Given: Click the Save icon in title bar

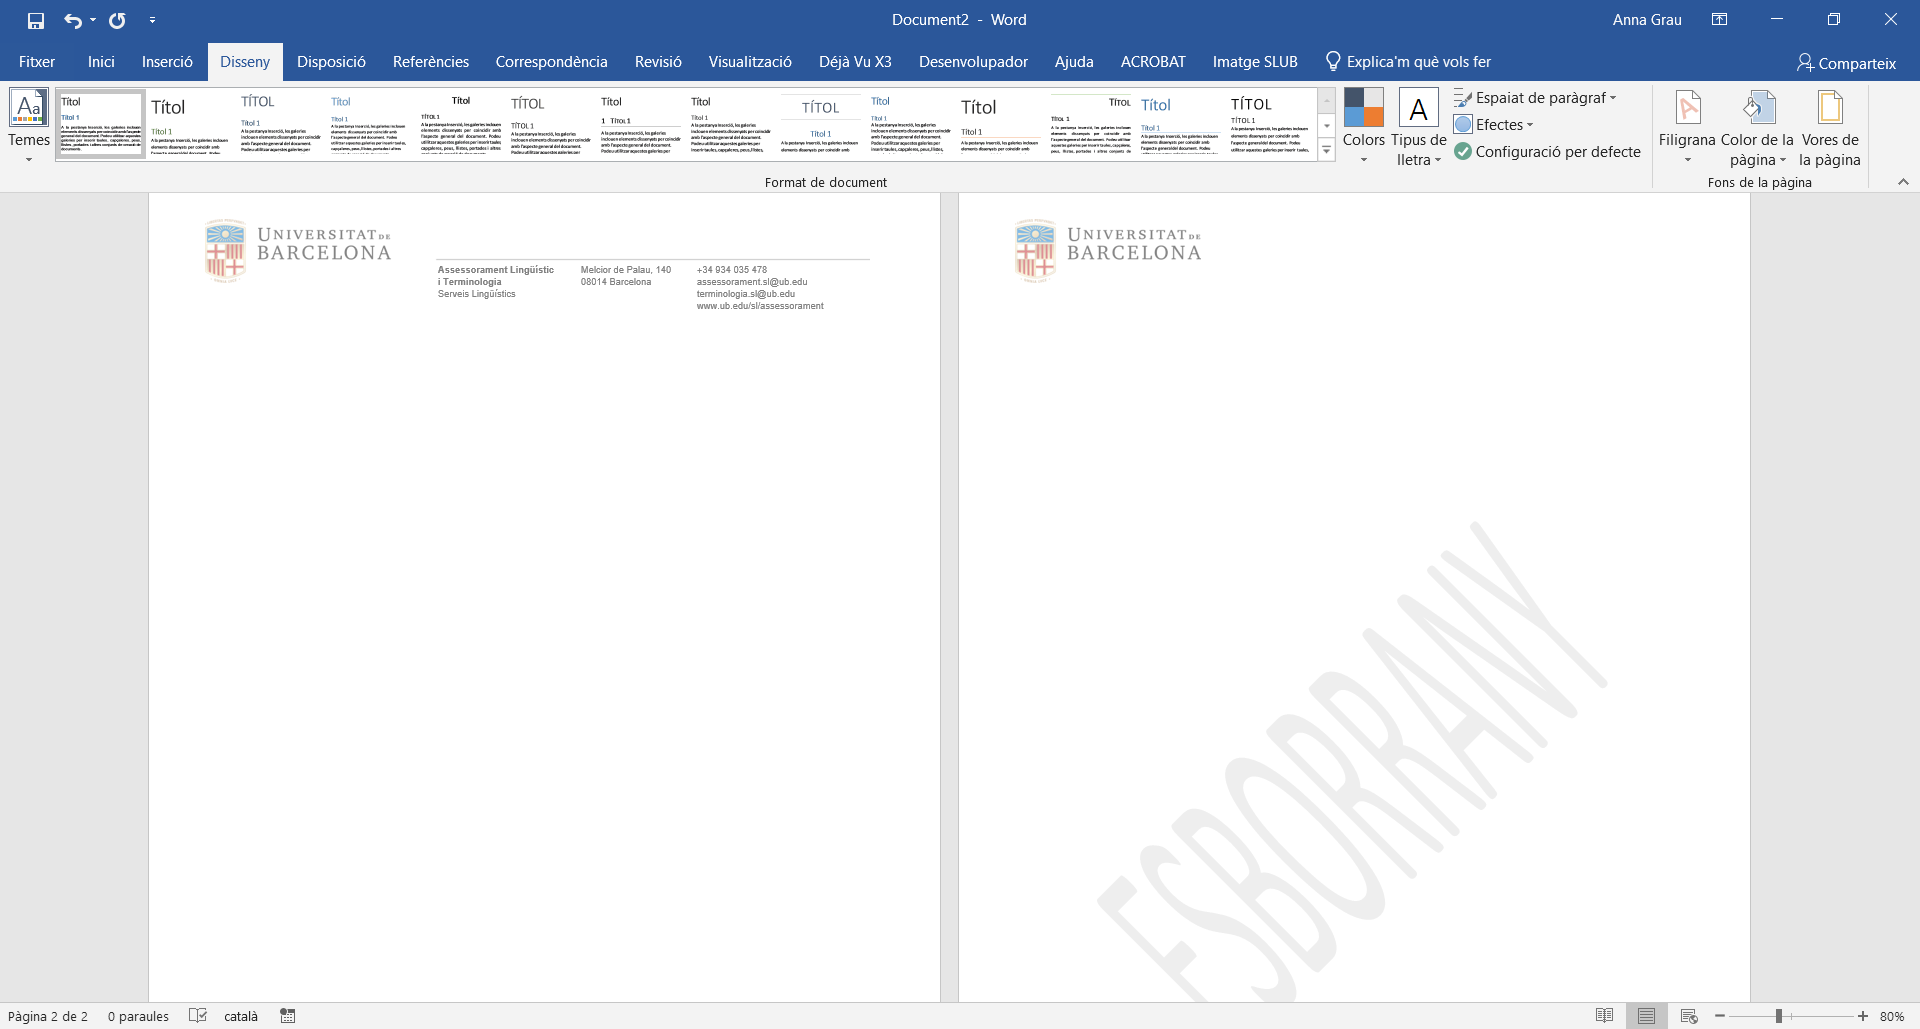Looking at the screenshot, I should [36, 20].
